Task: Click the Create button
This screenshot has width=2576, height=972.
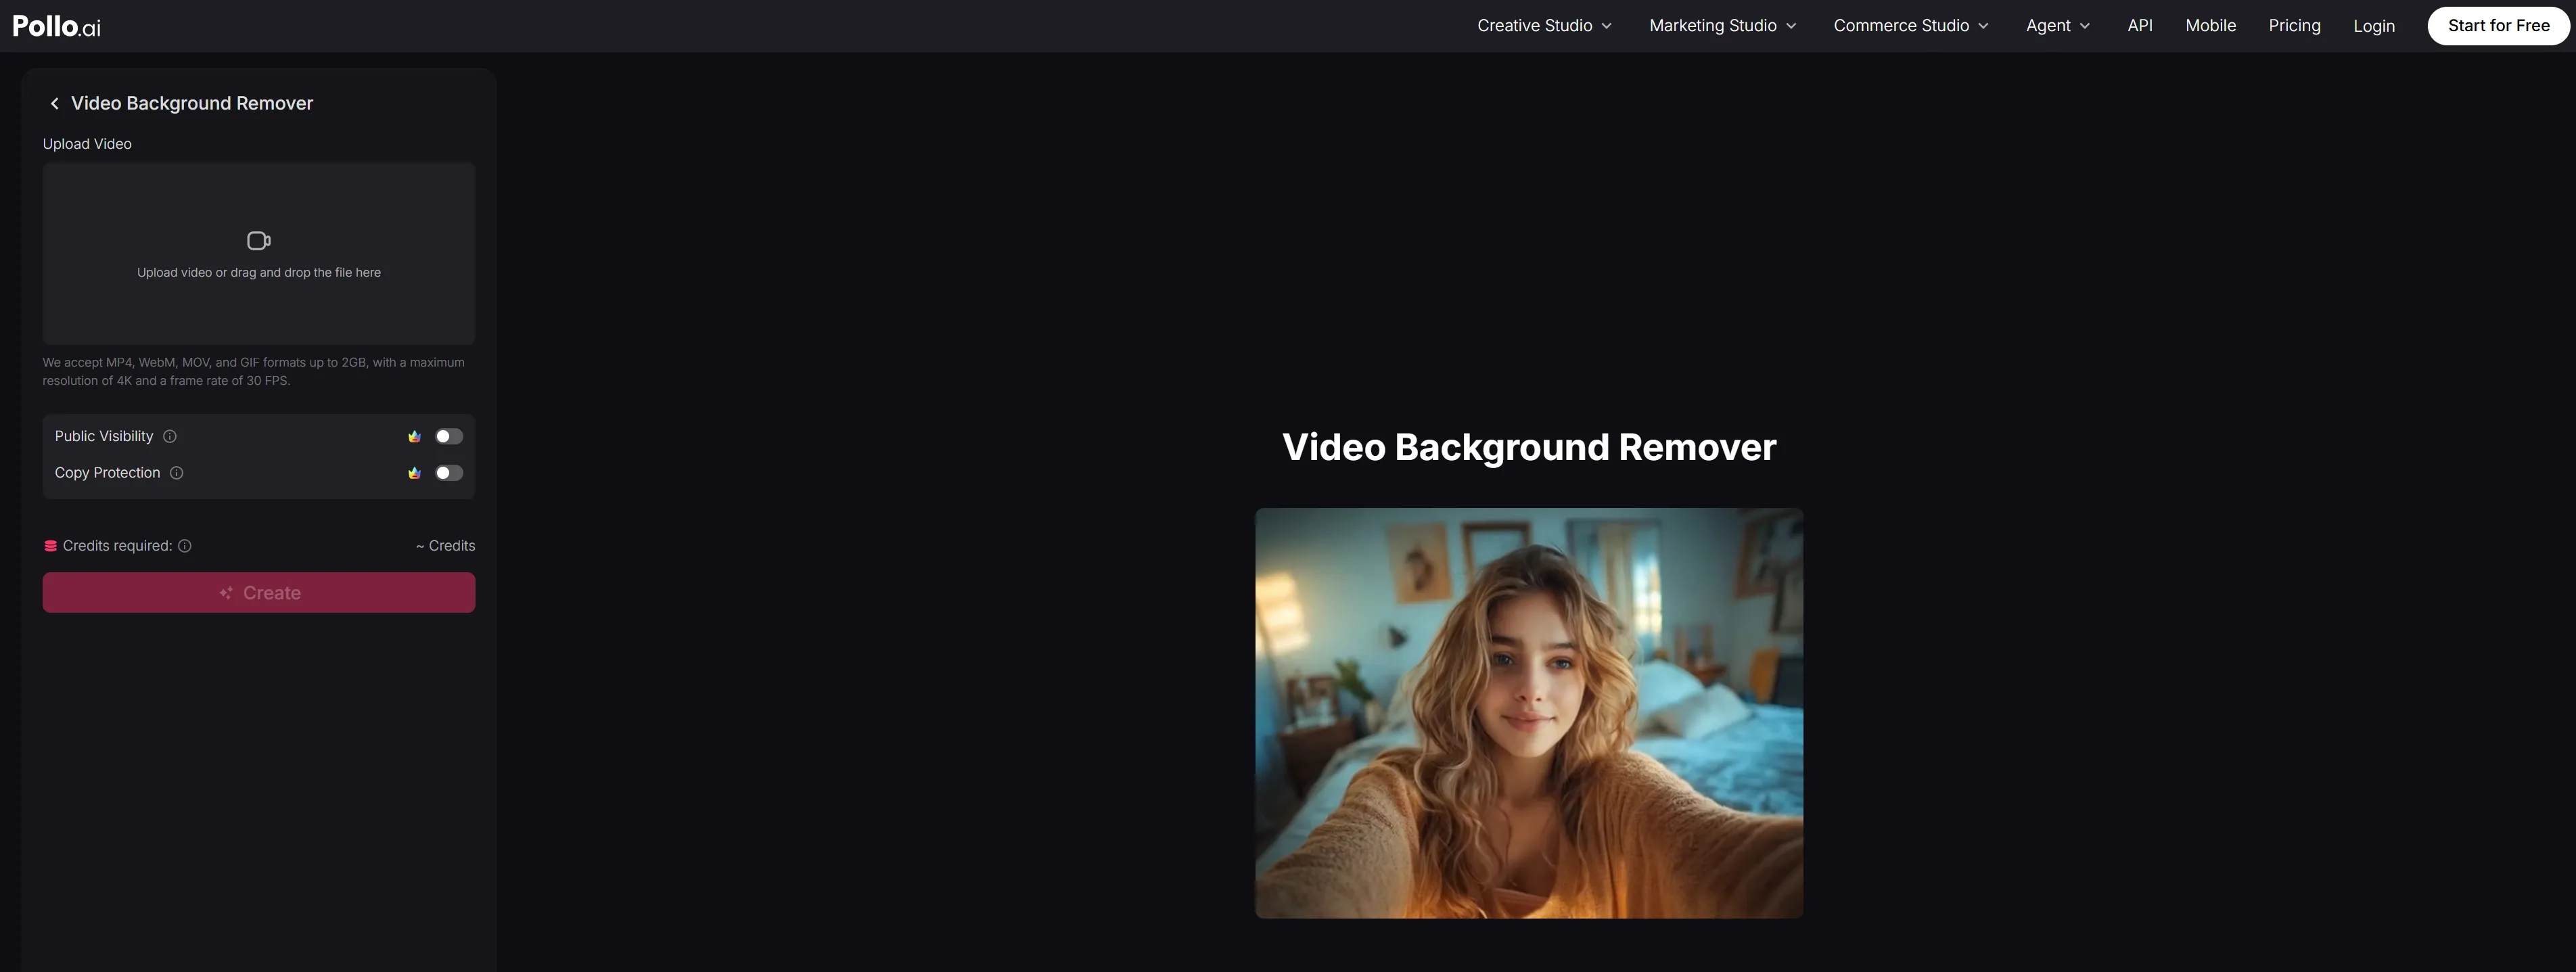Action: tap(259, 593)
